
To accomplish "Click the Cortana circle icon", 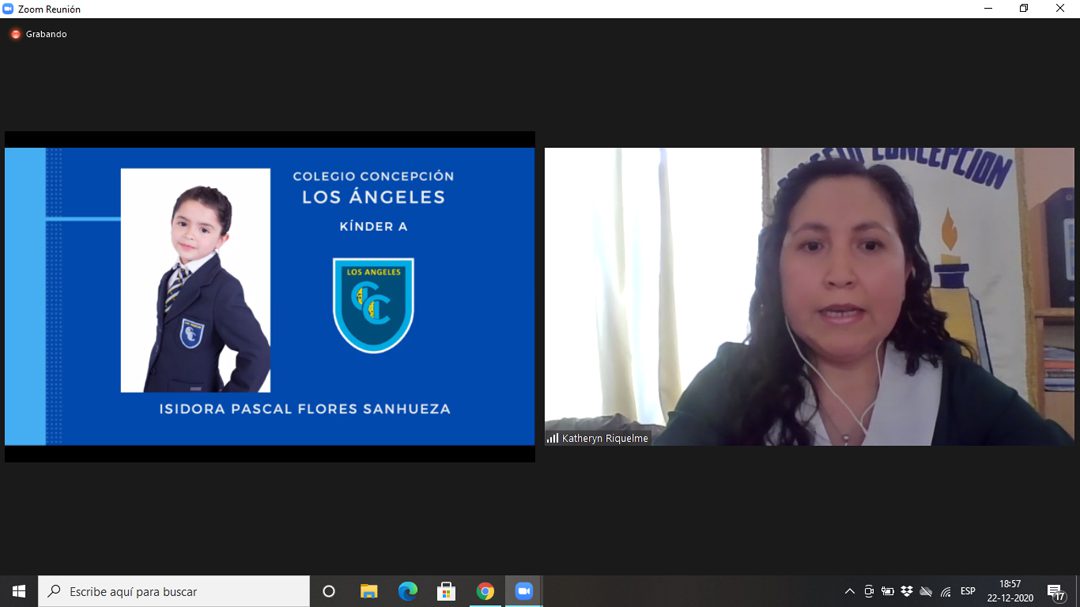I will (328, 591).
